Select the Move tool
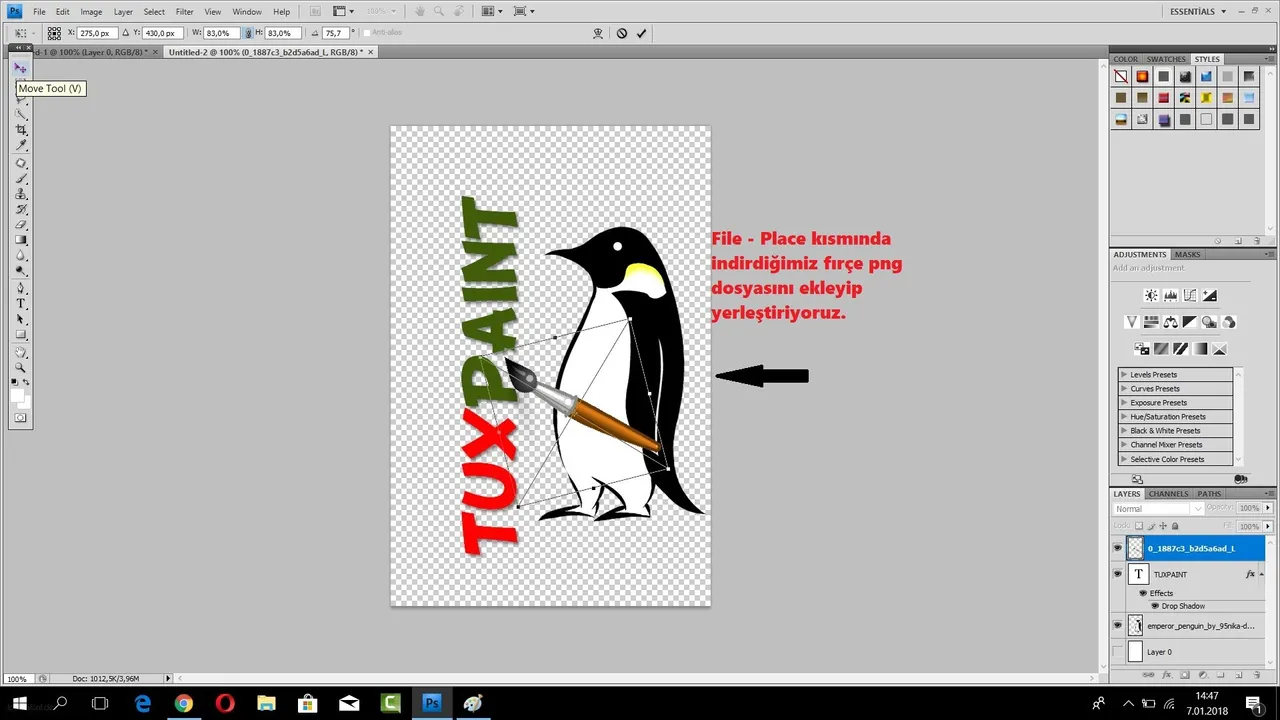The height and width of the screenshot is (720, 1280). (x=20, y=68)
